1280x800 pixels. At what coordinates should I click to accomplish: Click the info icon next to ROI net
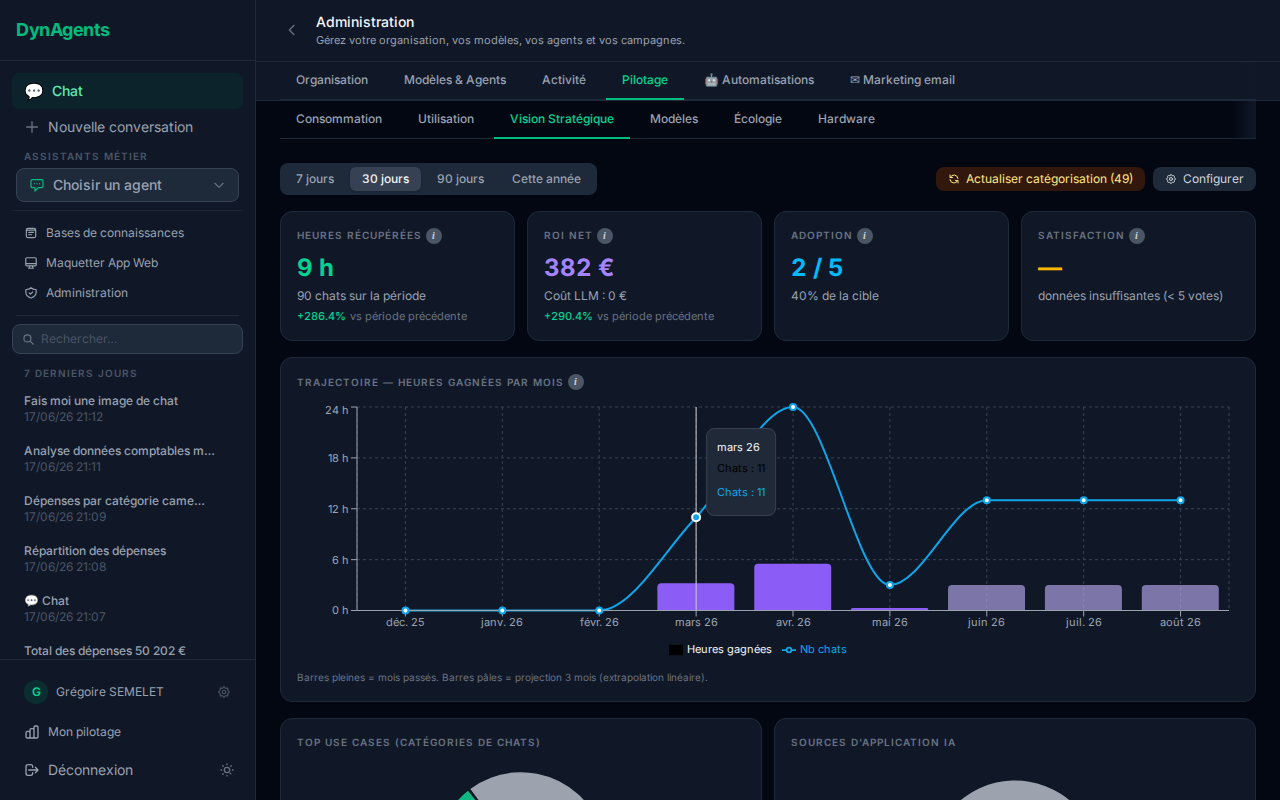[x=605, y=236]
